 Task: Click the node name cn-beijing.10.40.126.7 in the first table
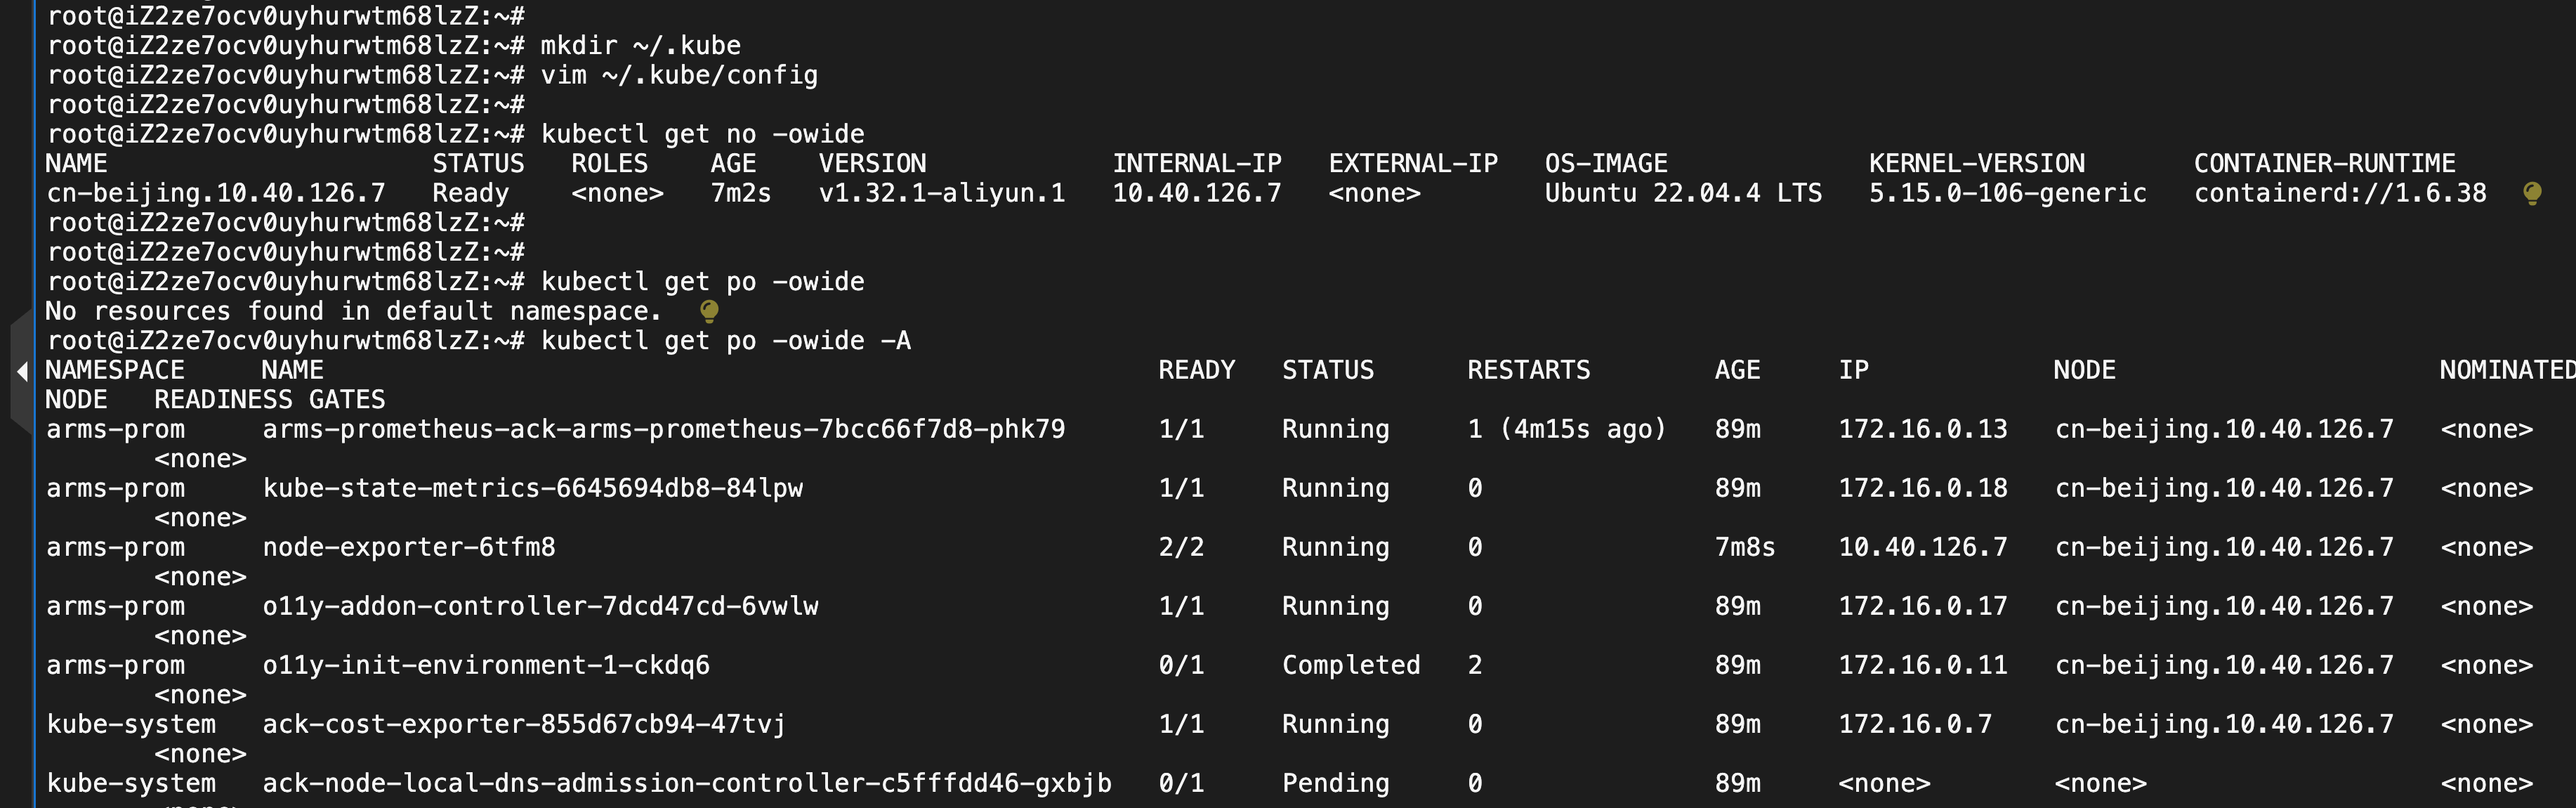[215, 193]
